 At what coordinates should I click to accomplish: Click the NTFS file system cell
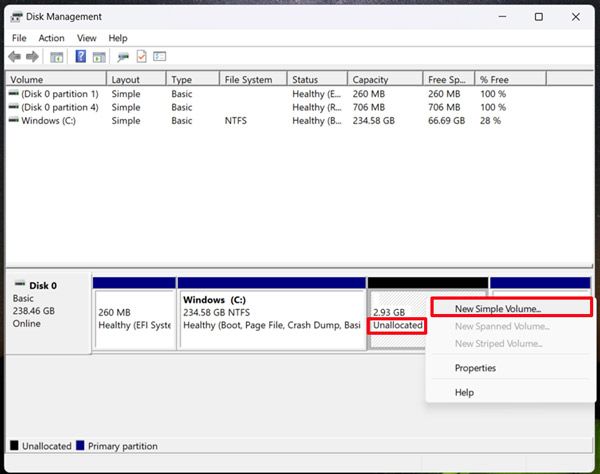236,121
